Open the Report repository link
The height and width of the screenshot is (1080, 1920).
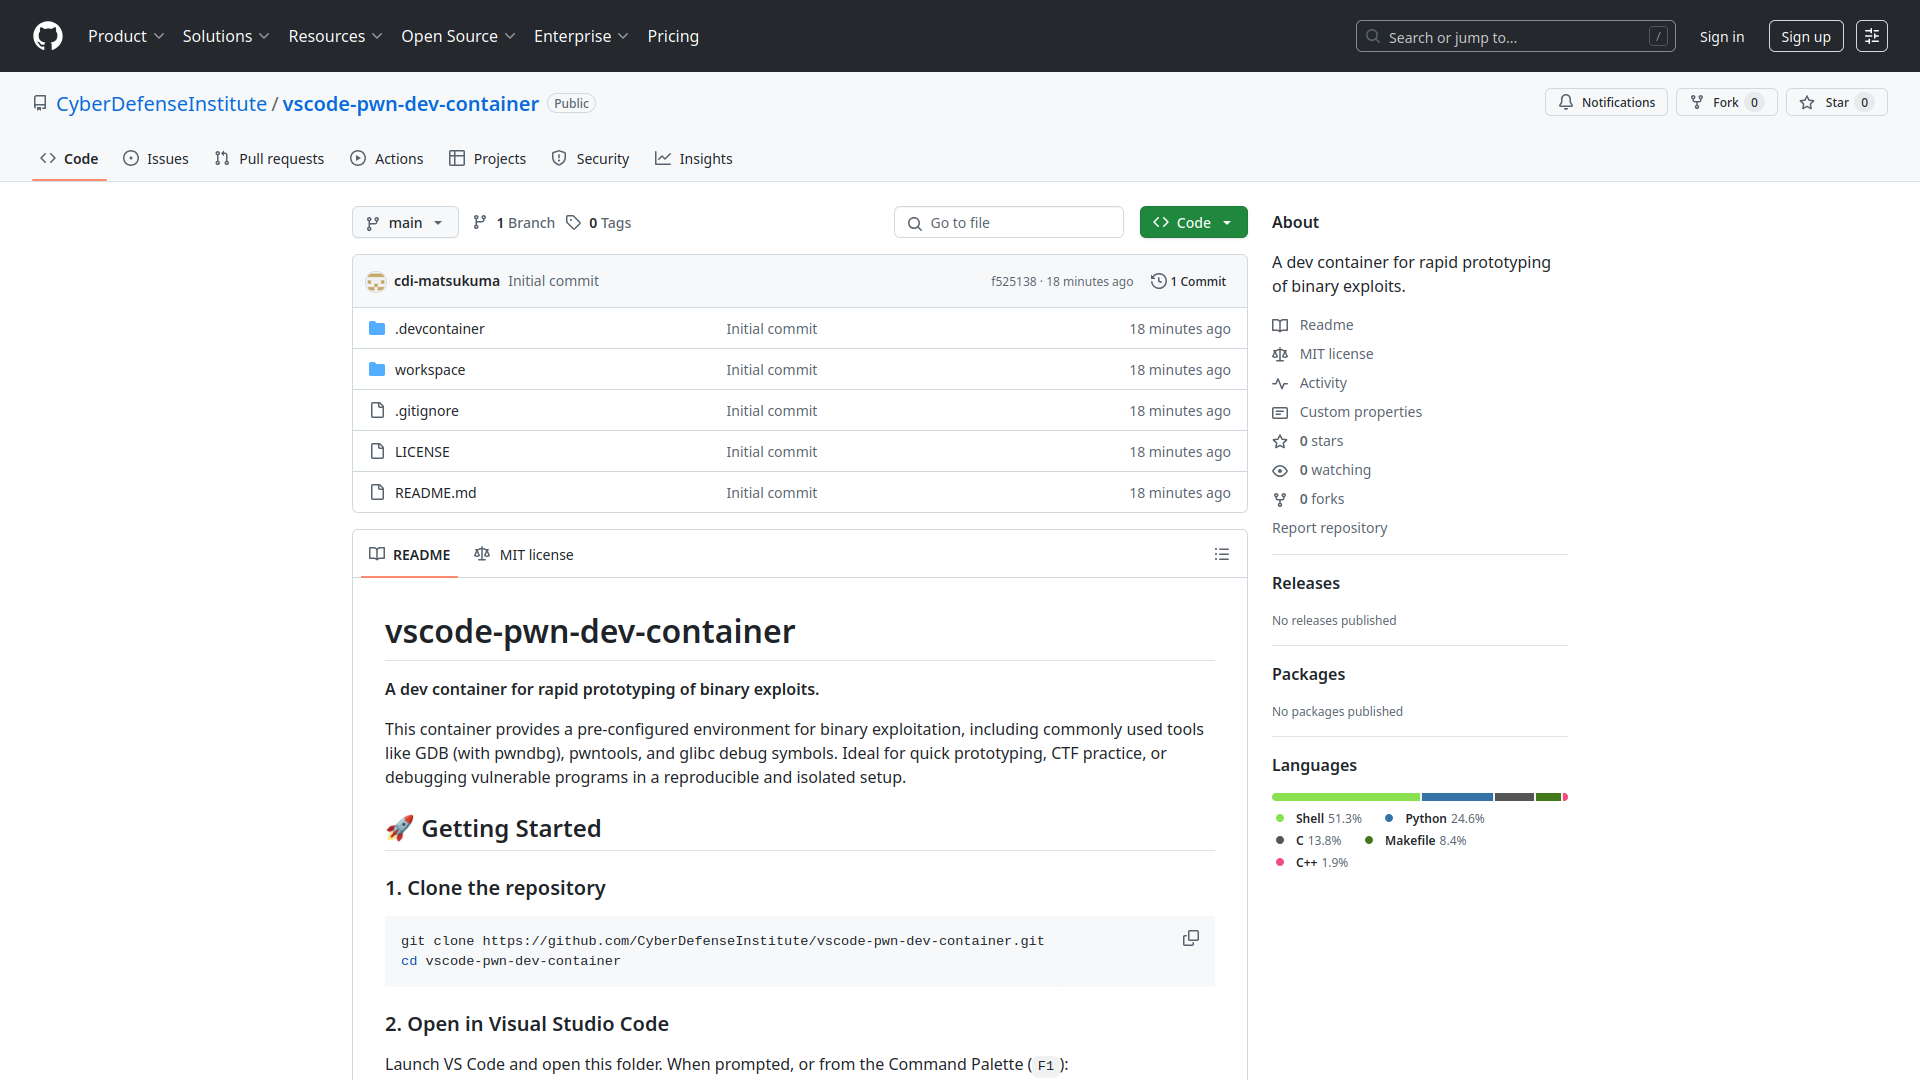click(1329, 528)
